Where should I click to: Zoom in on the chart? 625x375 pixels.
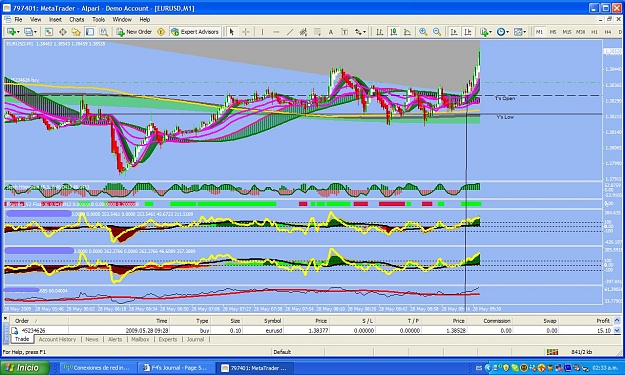coord(423,32)
